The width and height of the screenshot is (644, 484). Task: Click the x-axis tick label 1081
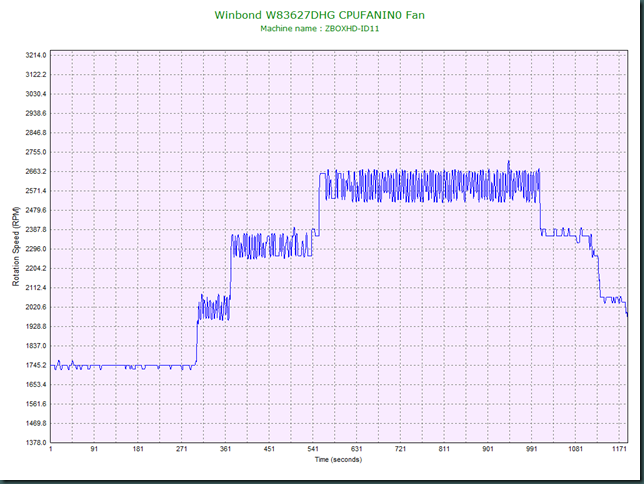pos(575,449)
